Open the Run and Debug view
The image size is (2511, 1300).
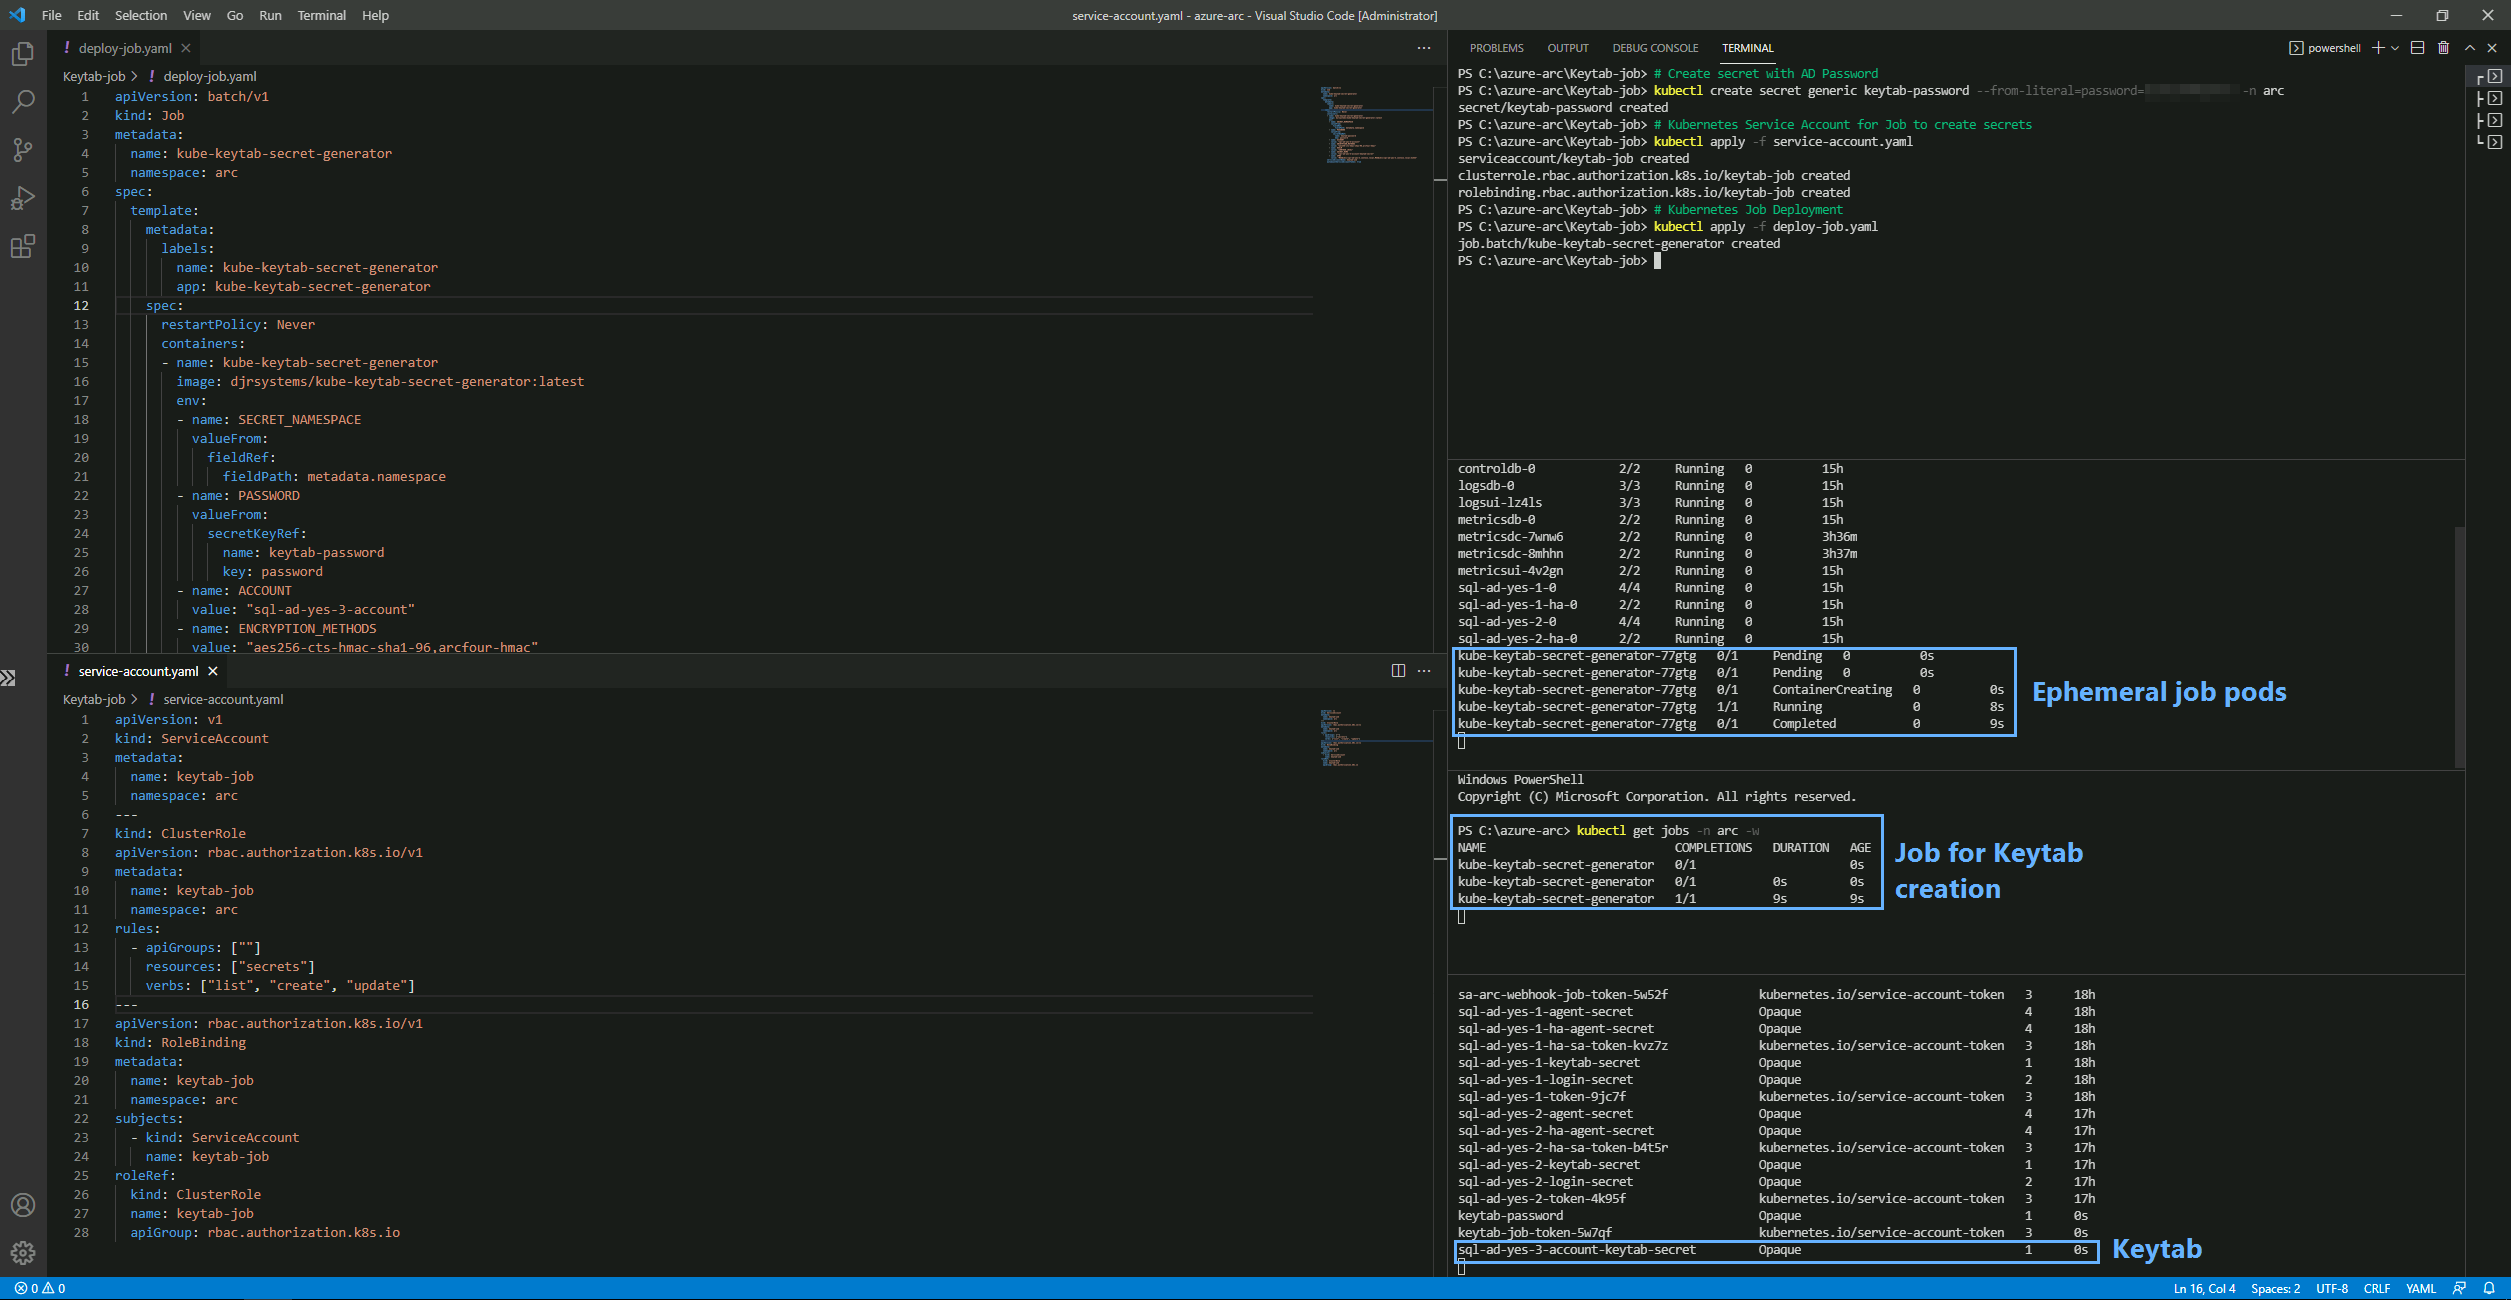[22, 198]
